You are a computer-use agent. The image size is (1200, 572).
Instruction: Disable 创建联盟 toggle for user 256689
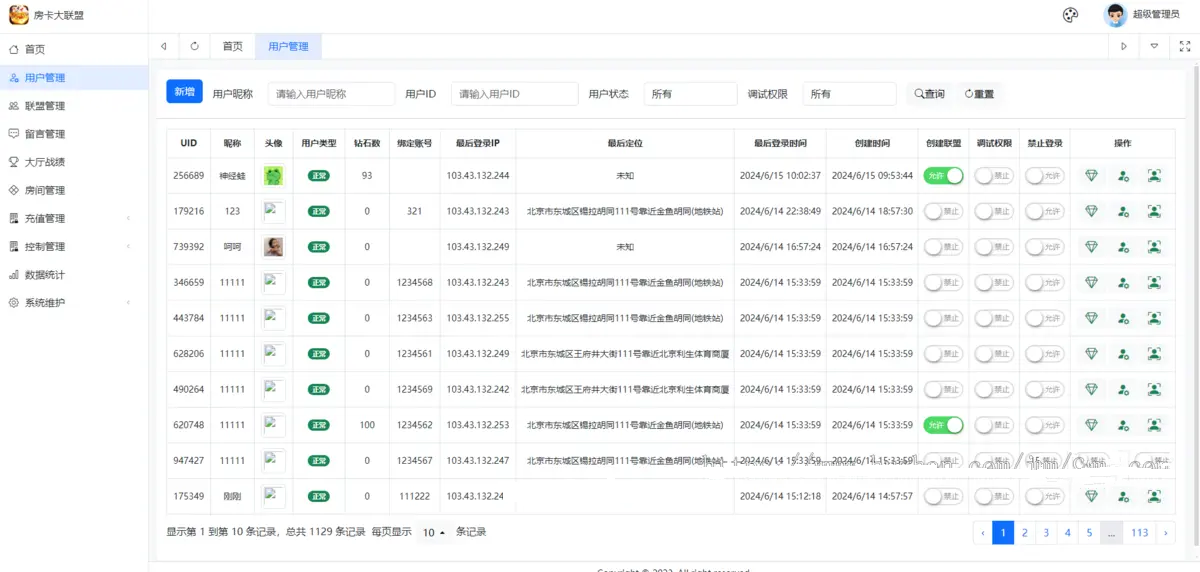click(943, 176)
